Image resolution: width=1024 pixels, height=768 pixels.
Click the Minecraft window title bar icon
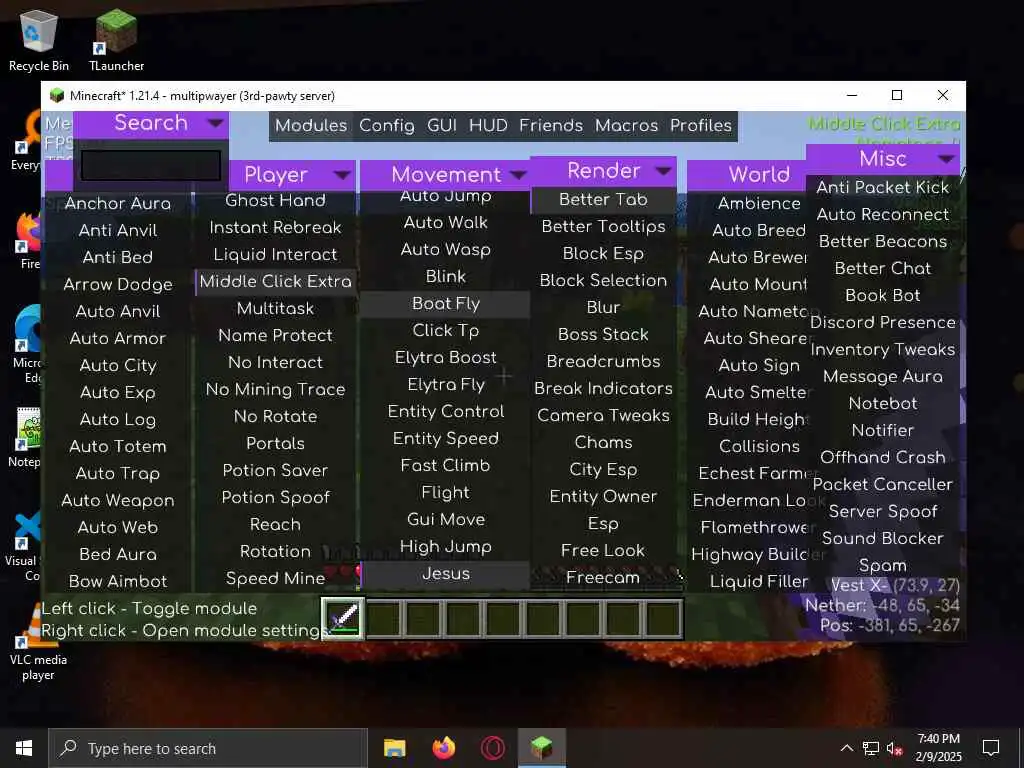tap(57, 95)
